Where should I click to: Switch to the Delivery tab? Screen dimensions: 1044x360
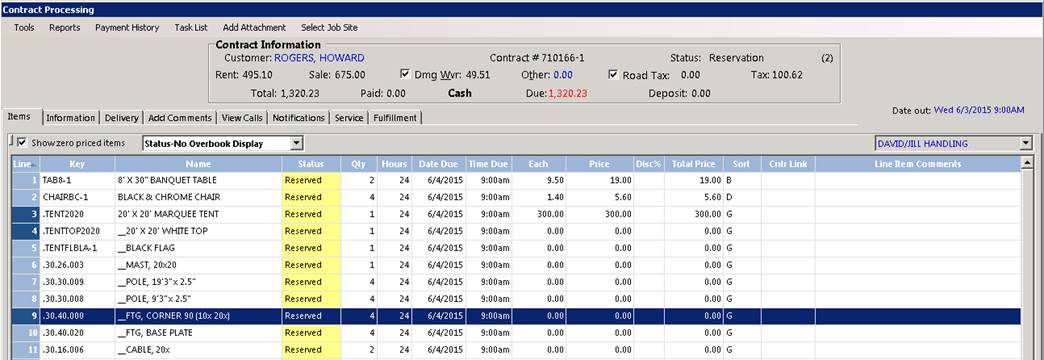[x=121, y=118]
